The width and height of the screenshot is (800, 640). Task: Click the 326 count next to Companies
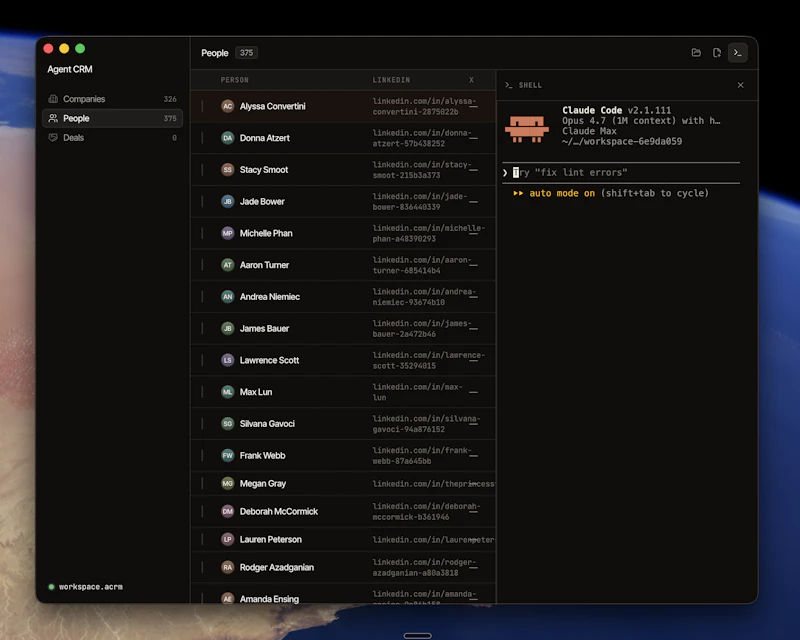(x=170, y=99)
